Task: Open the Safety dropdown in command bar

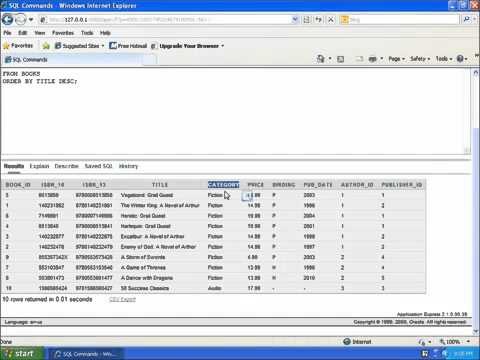Action: pyautogui.click(x=420, y=59)
